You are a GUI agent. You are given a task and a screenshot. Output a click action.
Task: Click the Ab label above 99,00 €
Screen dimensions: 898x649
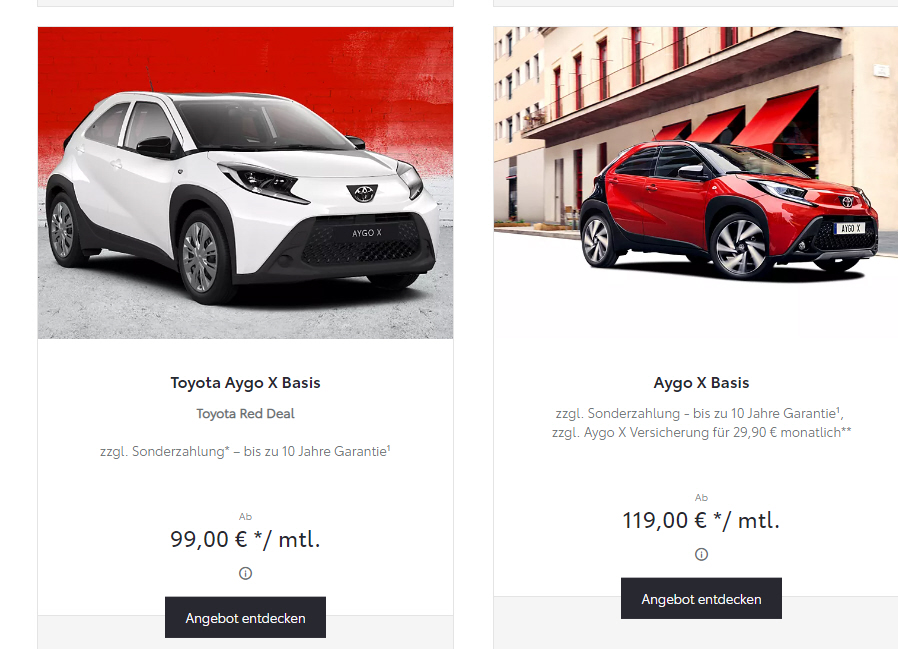pyautogui.click(x=245, y=517)
